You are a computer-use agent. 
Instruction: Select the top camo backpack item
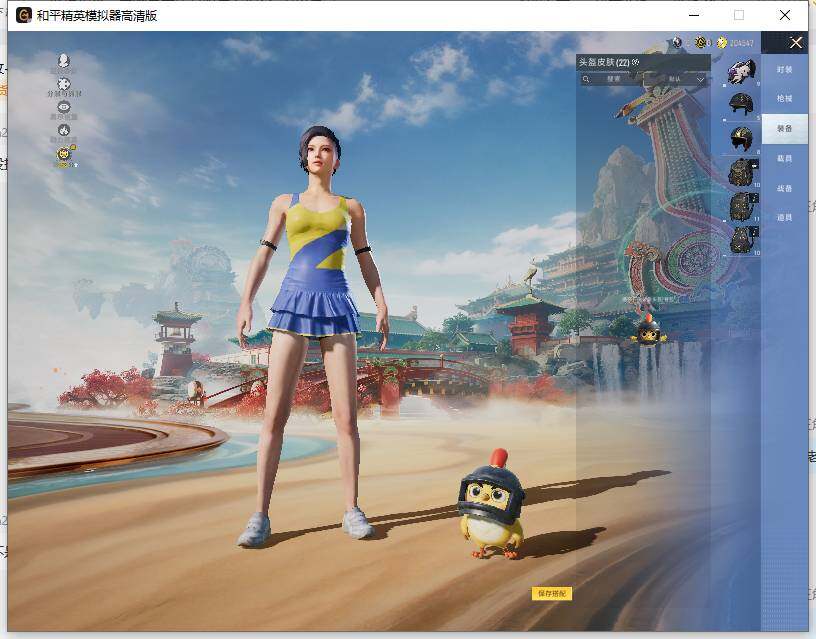click(x=741, y=172)
